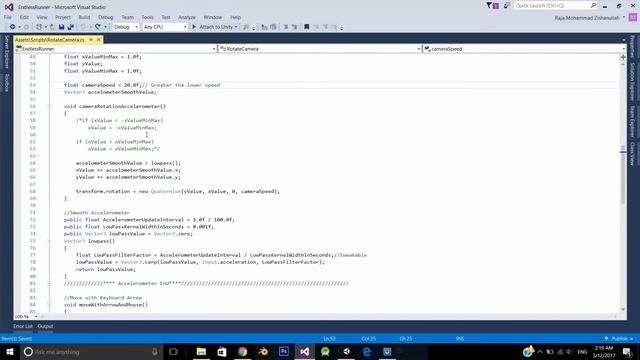Click the Save icon in toolbar
Screen dimensions: 640x360
coord(61,27)
